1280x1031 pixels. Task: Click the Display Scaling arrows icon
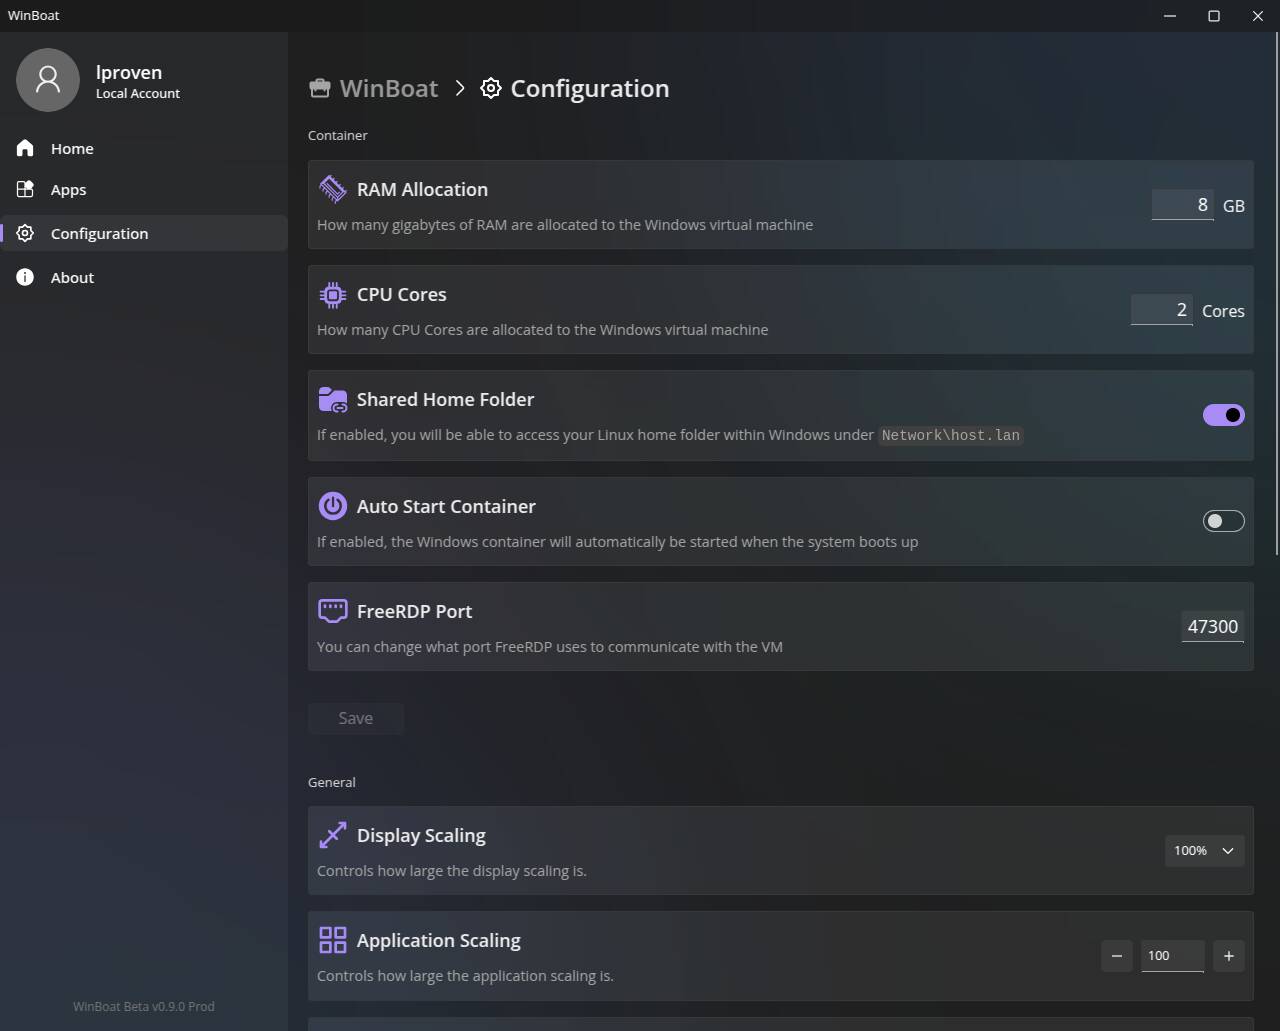pos(332,835)
